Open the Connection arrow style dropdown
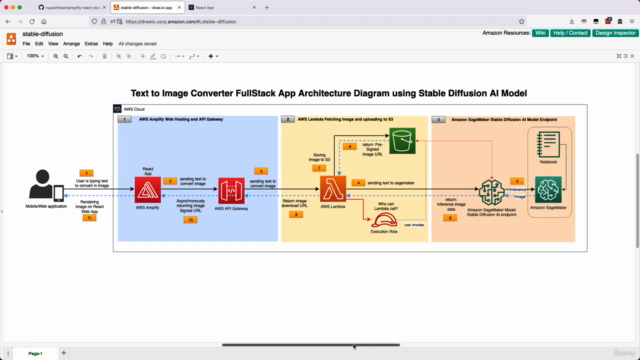Image resolution: width=640 pixels, height=360 pixels. [x=179, y=56]
